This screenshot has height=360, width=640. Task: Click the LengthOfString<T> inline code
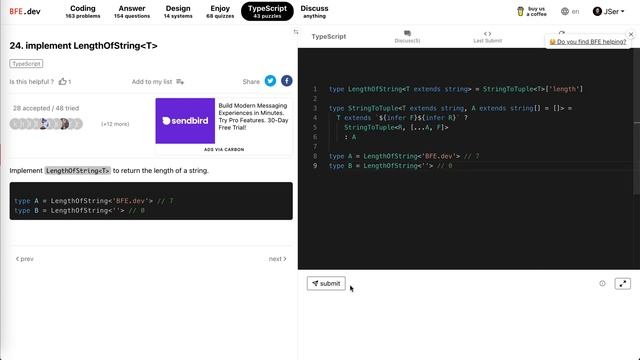click(78, 171)
